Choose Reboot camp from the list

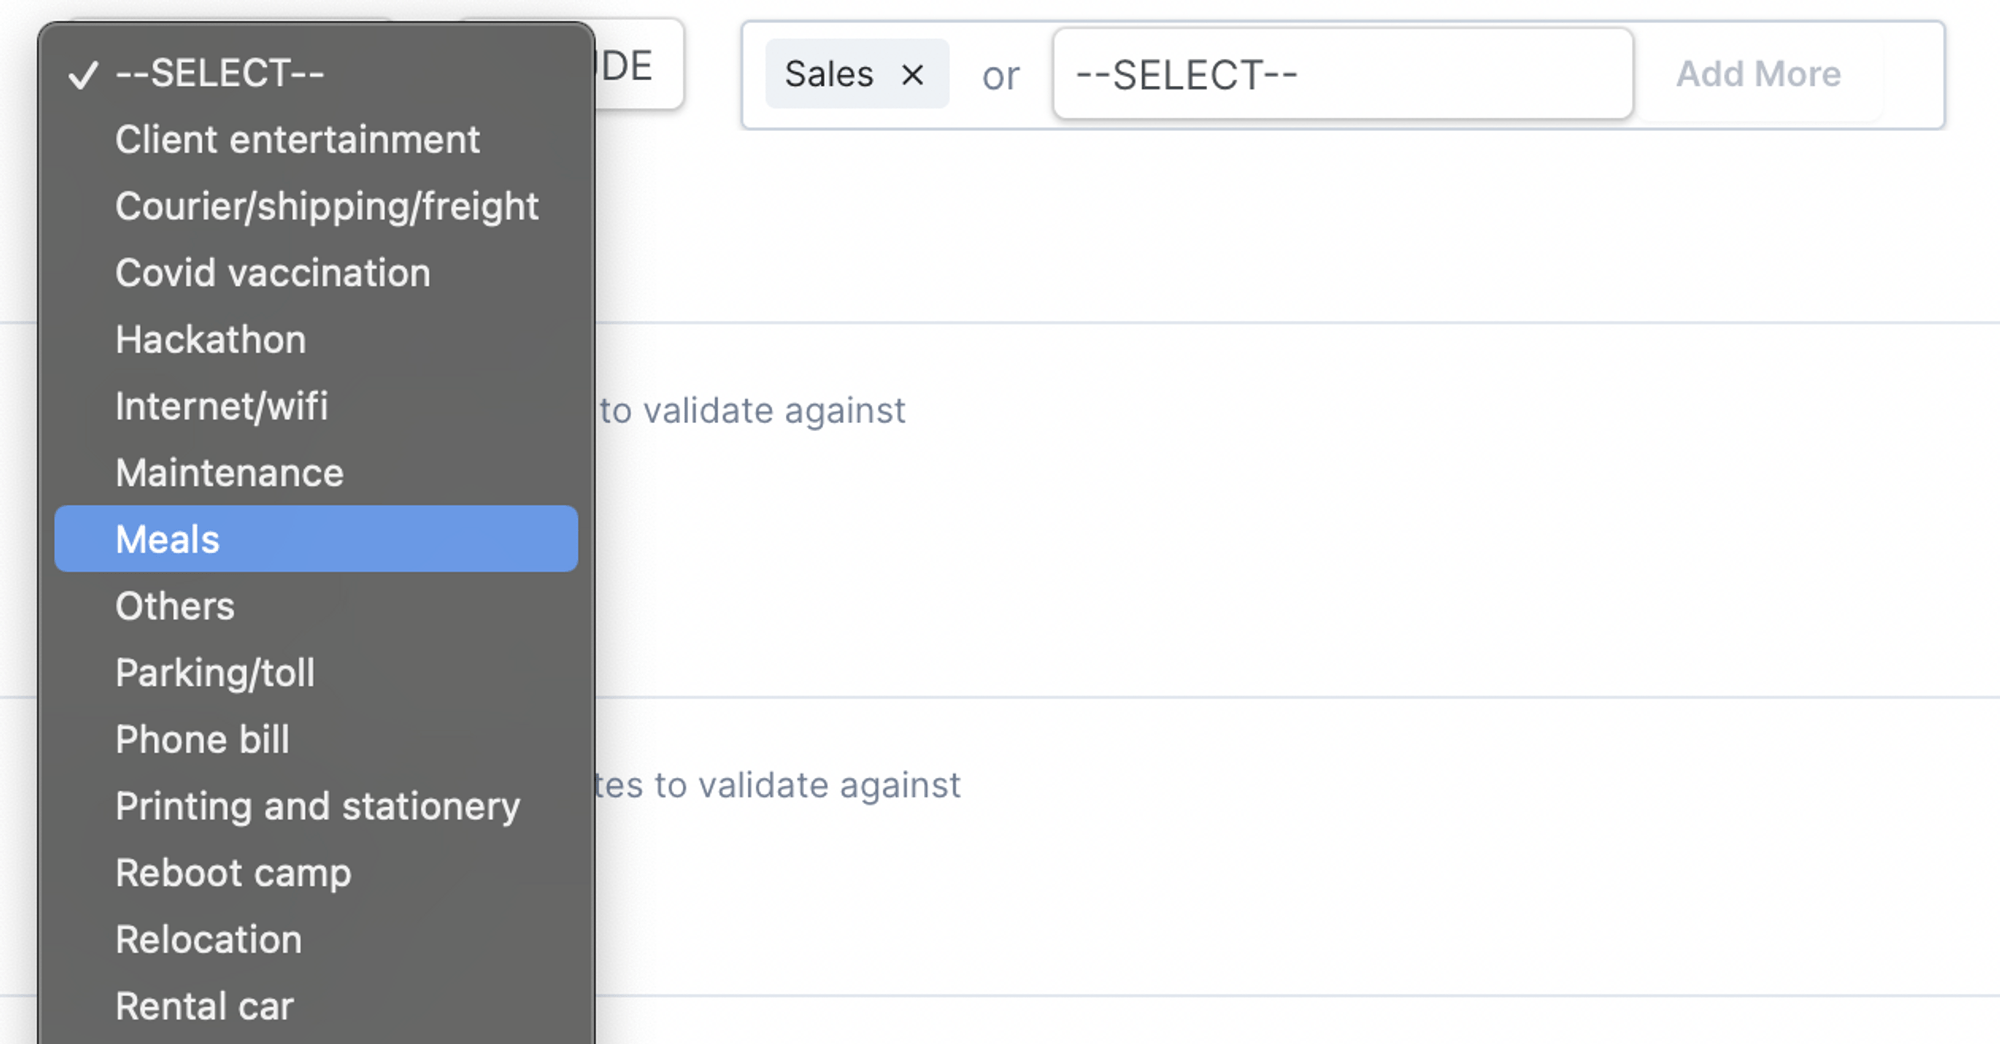pyautogui.click(x=316, y=873)
